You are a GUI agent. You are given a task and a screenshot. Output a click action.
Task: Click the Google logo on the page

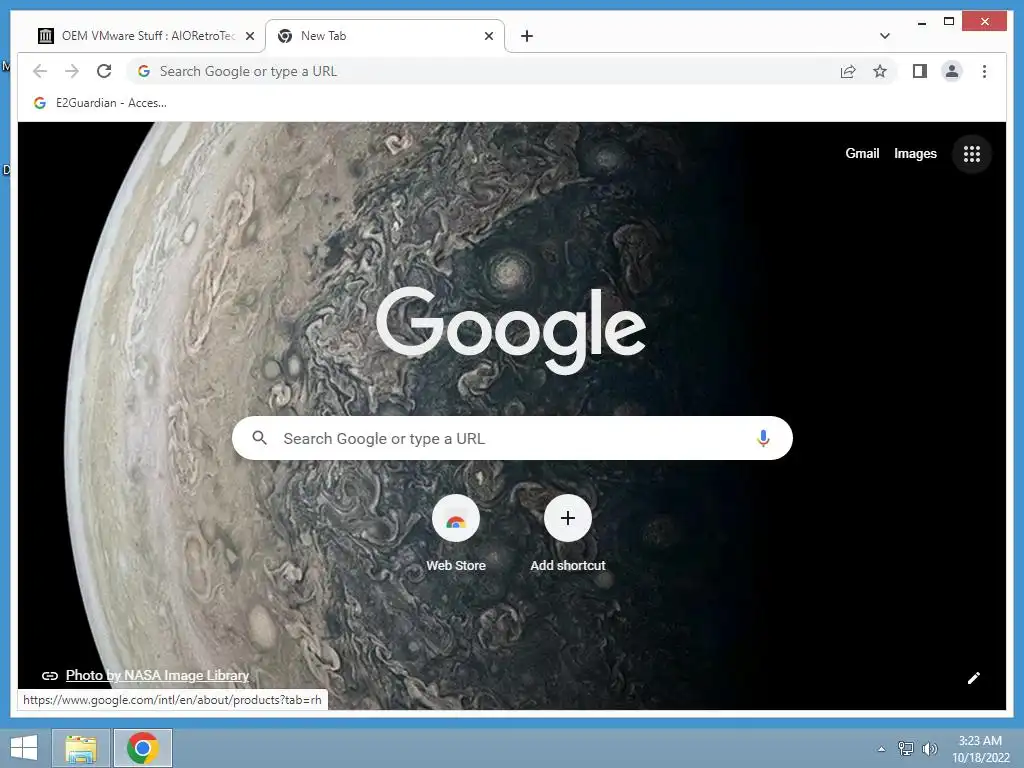pyautogui.click(x=511, y=330)
